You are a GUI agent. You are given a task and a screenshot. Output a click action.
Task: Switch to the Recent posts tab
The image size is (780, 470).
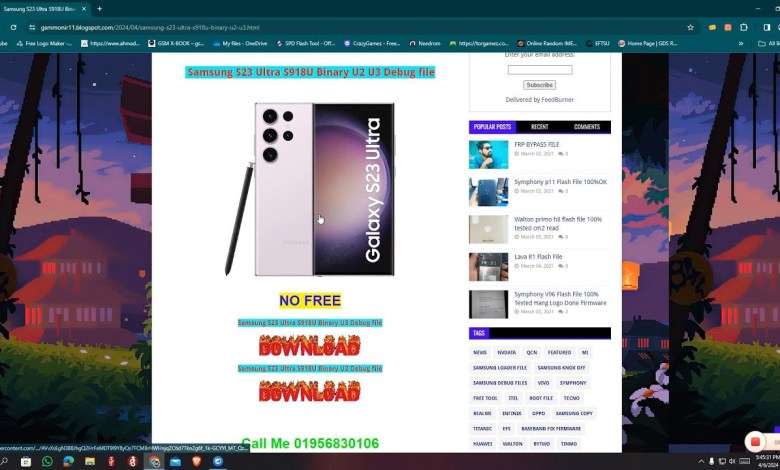tap(539, 127)
